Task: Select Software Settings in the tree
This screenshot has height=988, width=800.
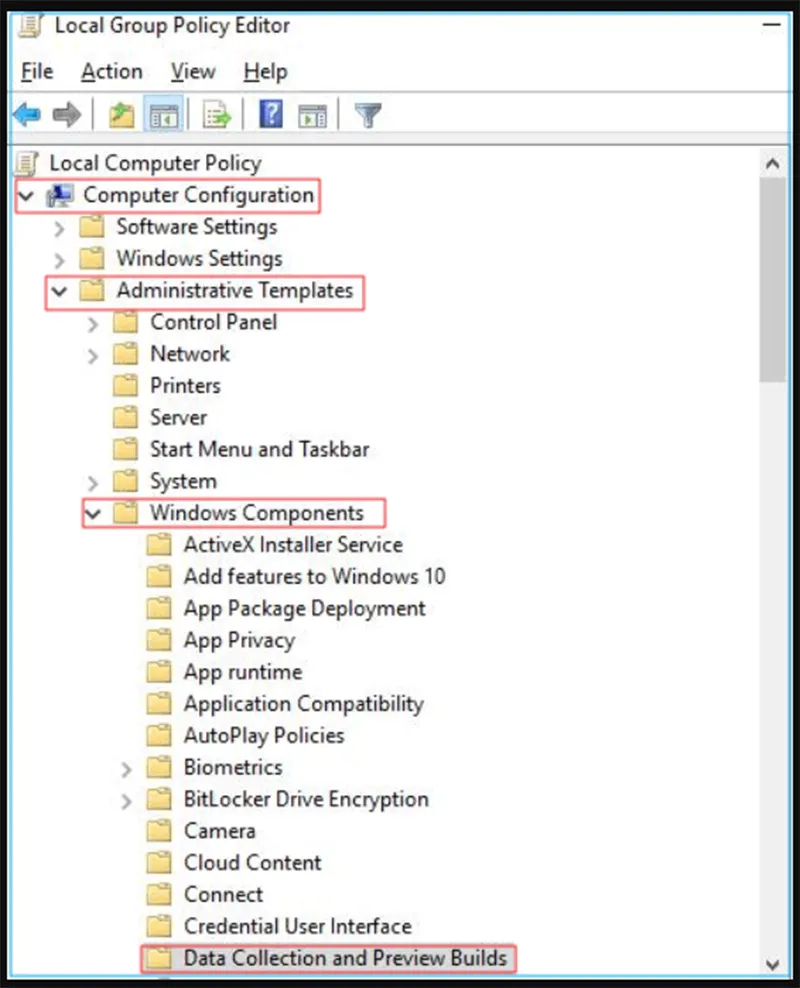Action: tap(197, 227)
